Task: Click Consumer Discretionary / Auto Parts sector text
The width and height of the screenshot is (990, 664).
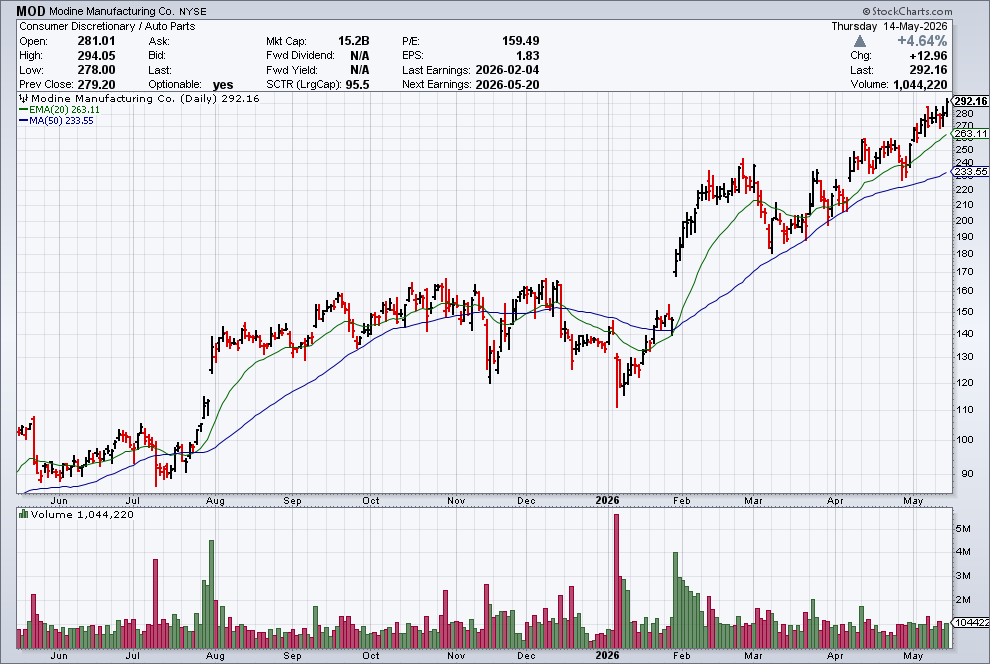Action: pos(107,27)
